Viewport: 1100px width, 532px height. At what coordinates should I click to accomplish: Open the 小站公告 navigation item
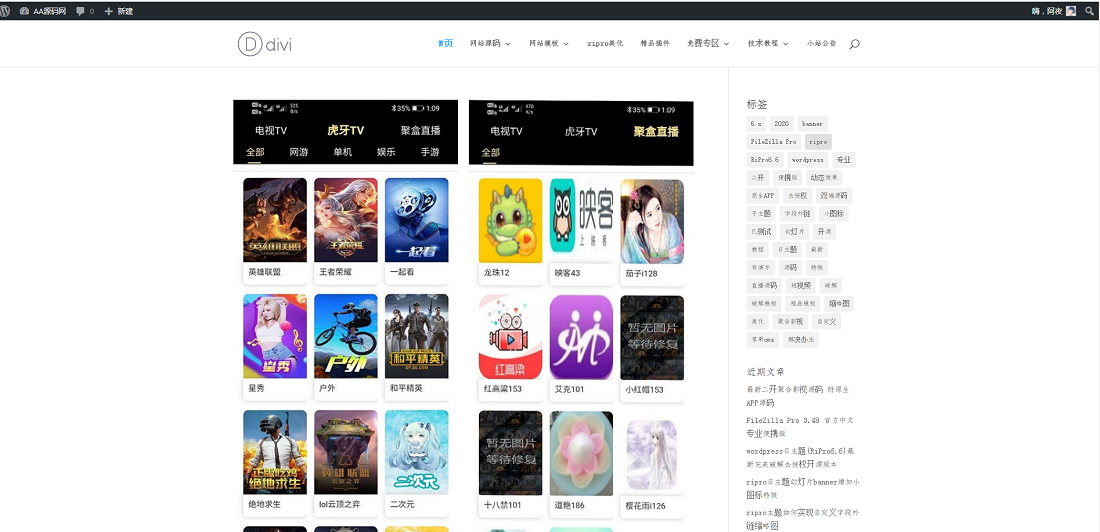[821, 44]
